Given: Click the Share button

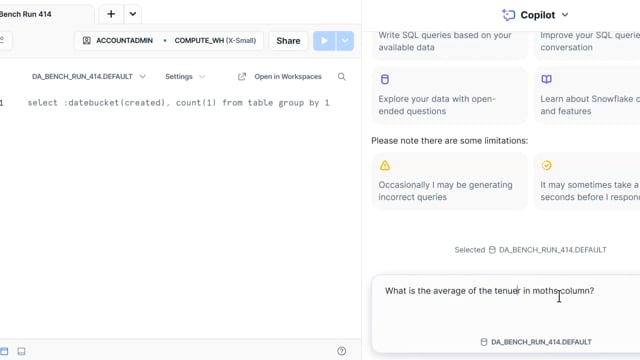Looking at the screenshot, I should pyautogui.click(x=288, y=40).
